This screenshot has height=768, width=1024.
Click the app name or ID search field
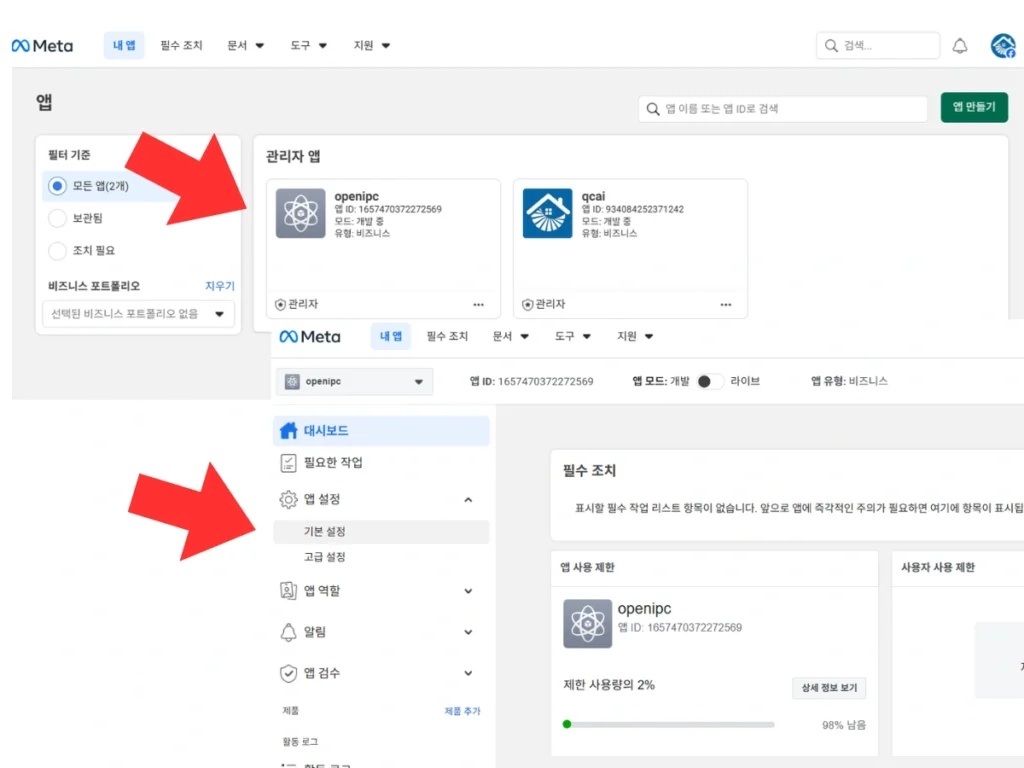[782, 109]
